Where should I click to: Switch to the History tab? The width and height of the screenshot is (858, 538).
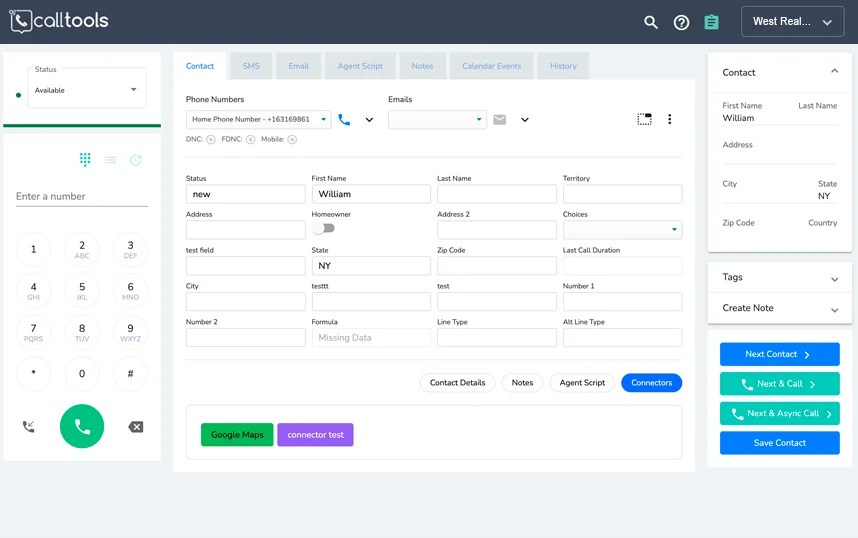[x=563, y=66]
